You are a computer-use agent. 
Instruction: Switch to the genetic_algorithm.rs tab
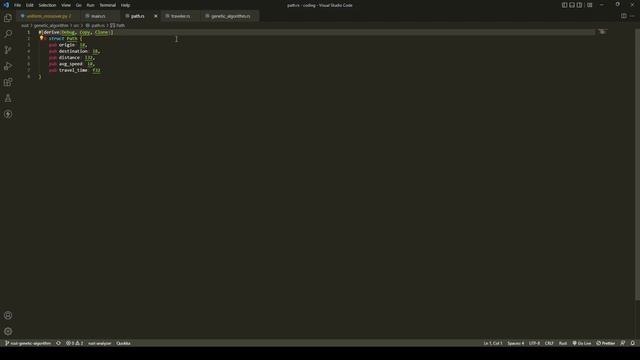[x=231, y=16]
